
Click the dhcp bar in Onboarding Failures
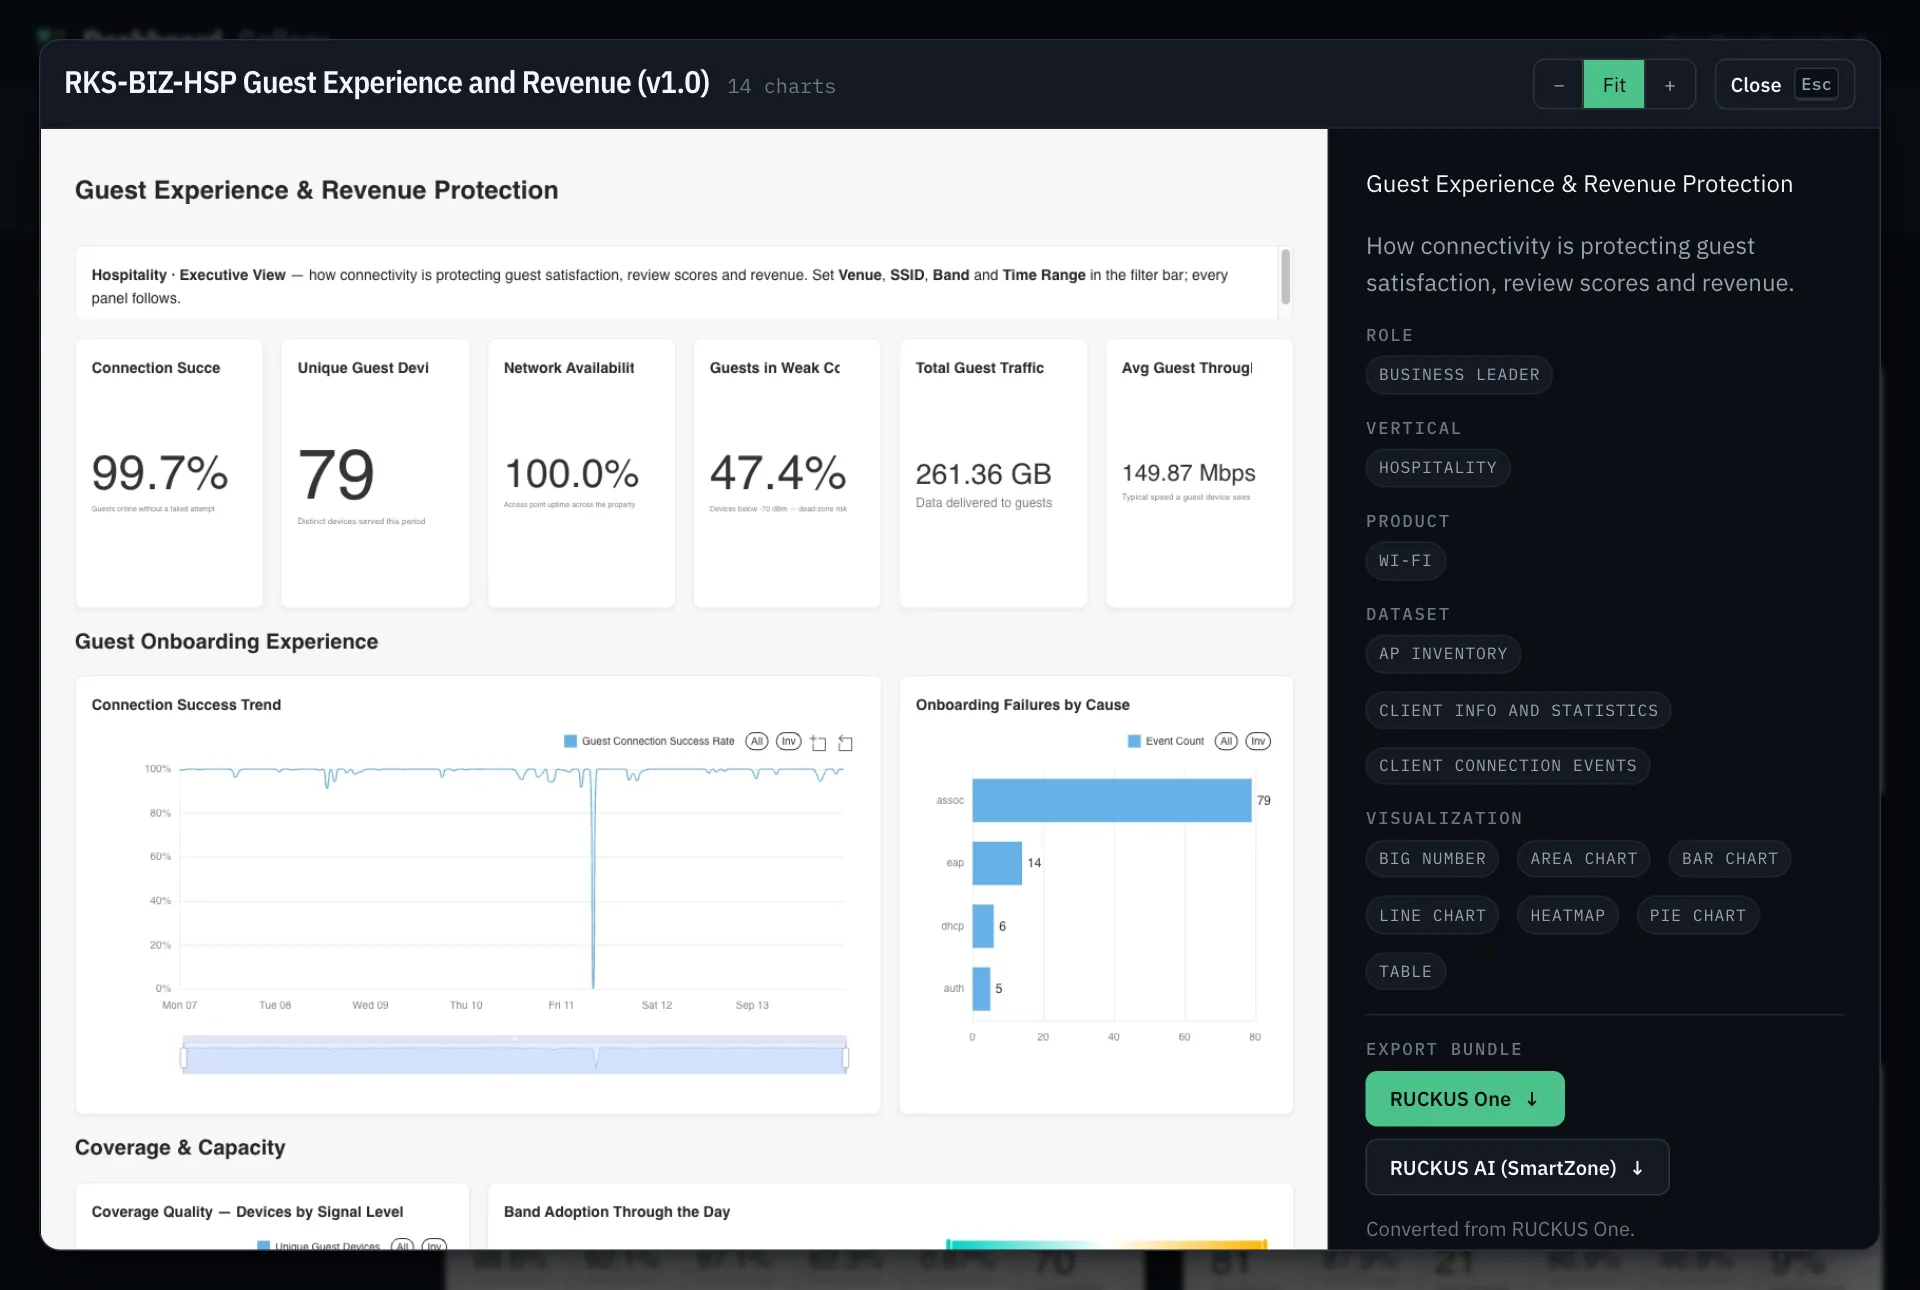pos(983,926)
